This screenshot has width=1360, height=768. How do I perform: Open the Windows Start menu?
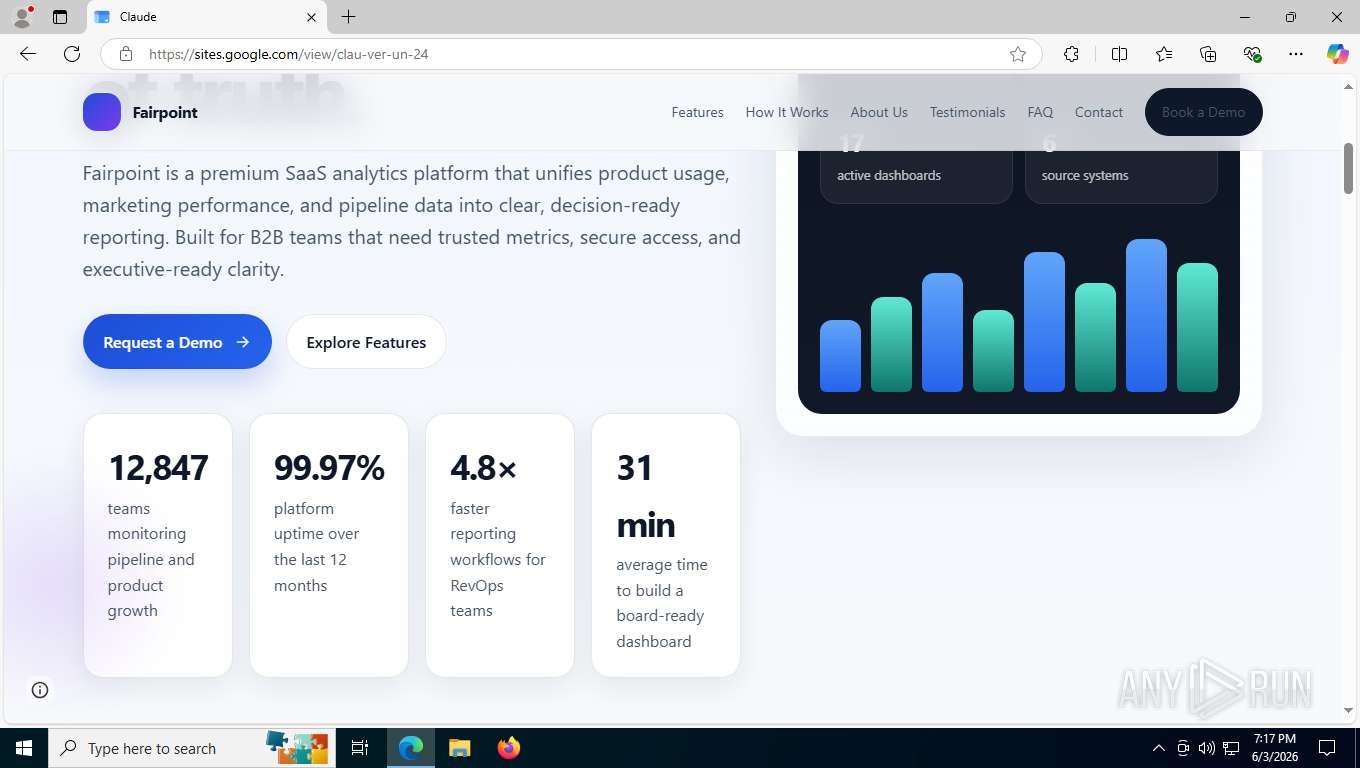[x=24, y=748]
